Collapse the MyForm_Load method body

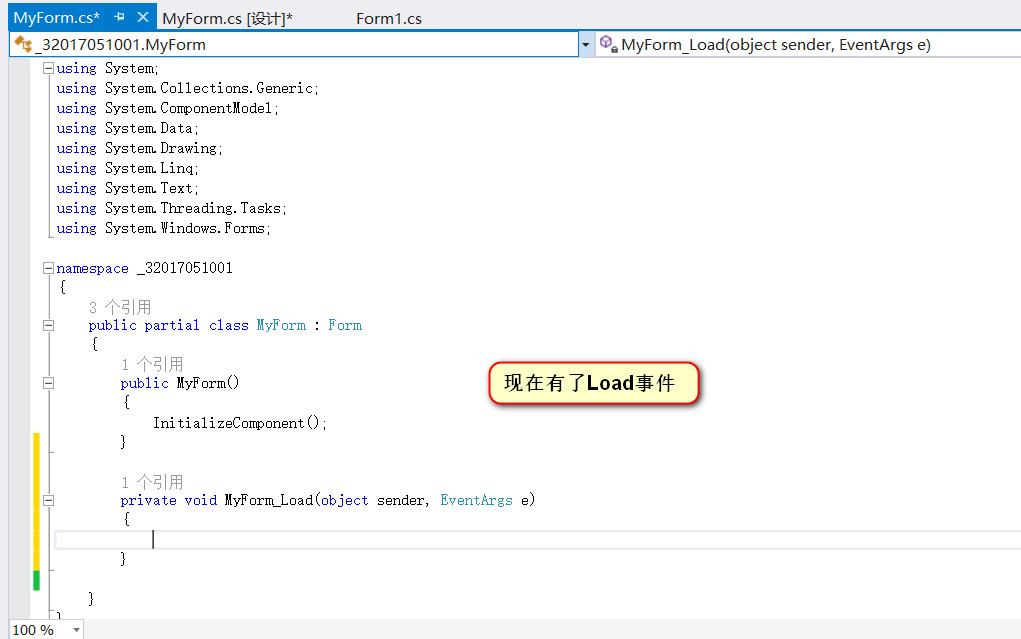[x=46, y=500]
